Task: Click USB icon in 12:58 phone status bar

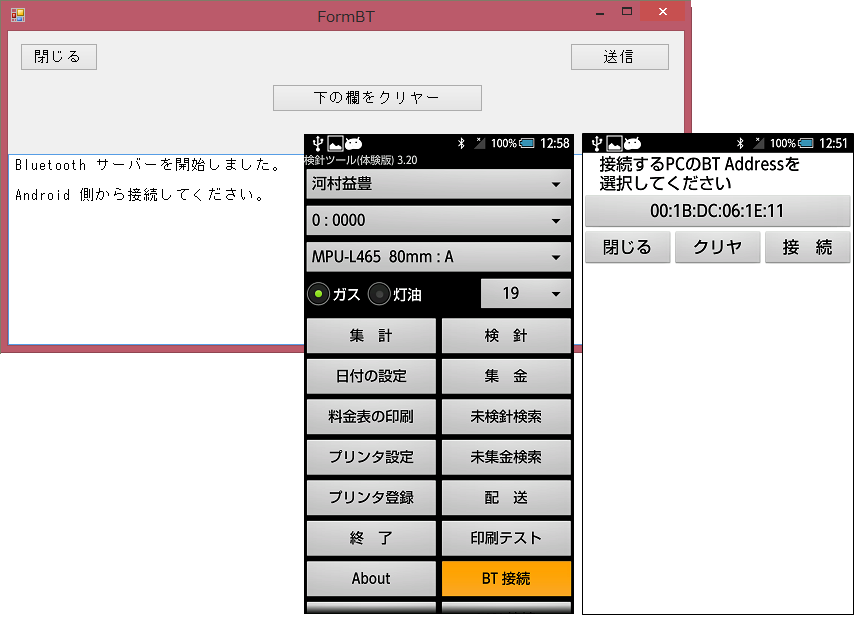Action: (317, 144)
